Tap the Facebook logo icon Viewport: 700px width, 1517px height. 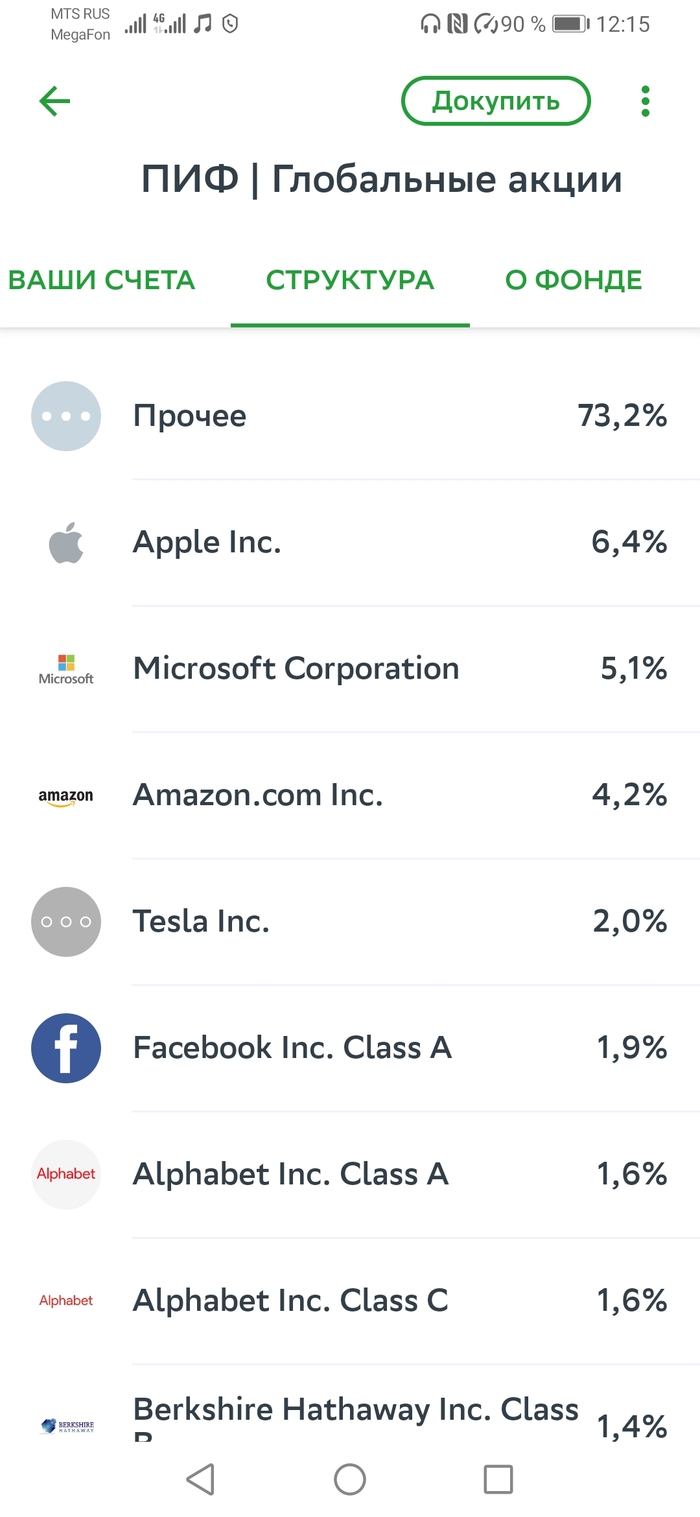[66, 1048]
